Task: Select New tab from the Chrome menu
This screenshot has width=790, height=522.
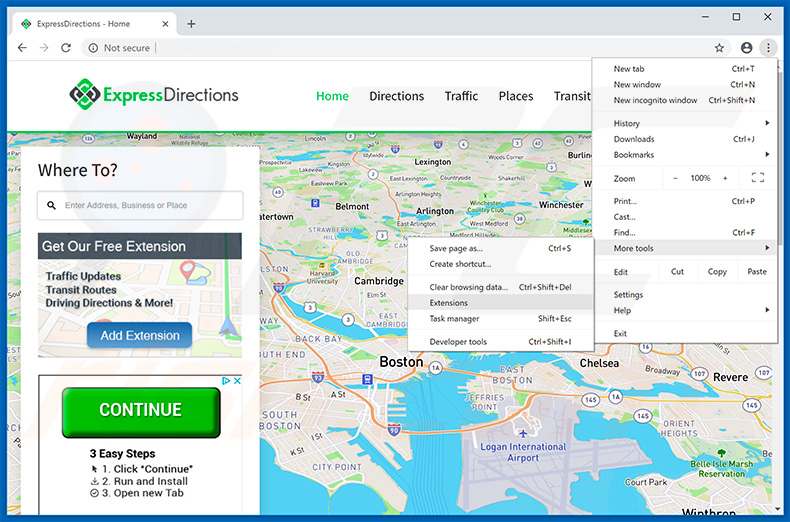Action: coord(685,69)
